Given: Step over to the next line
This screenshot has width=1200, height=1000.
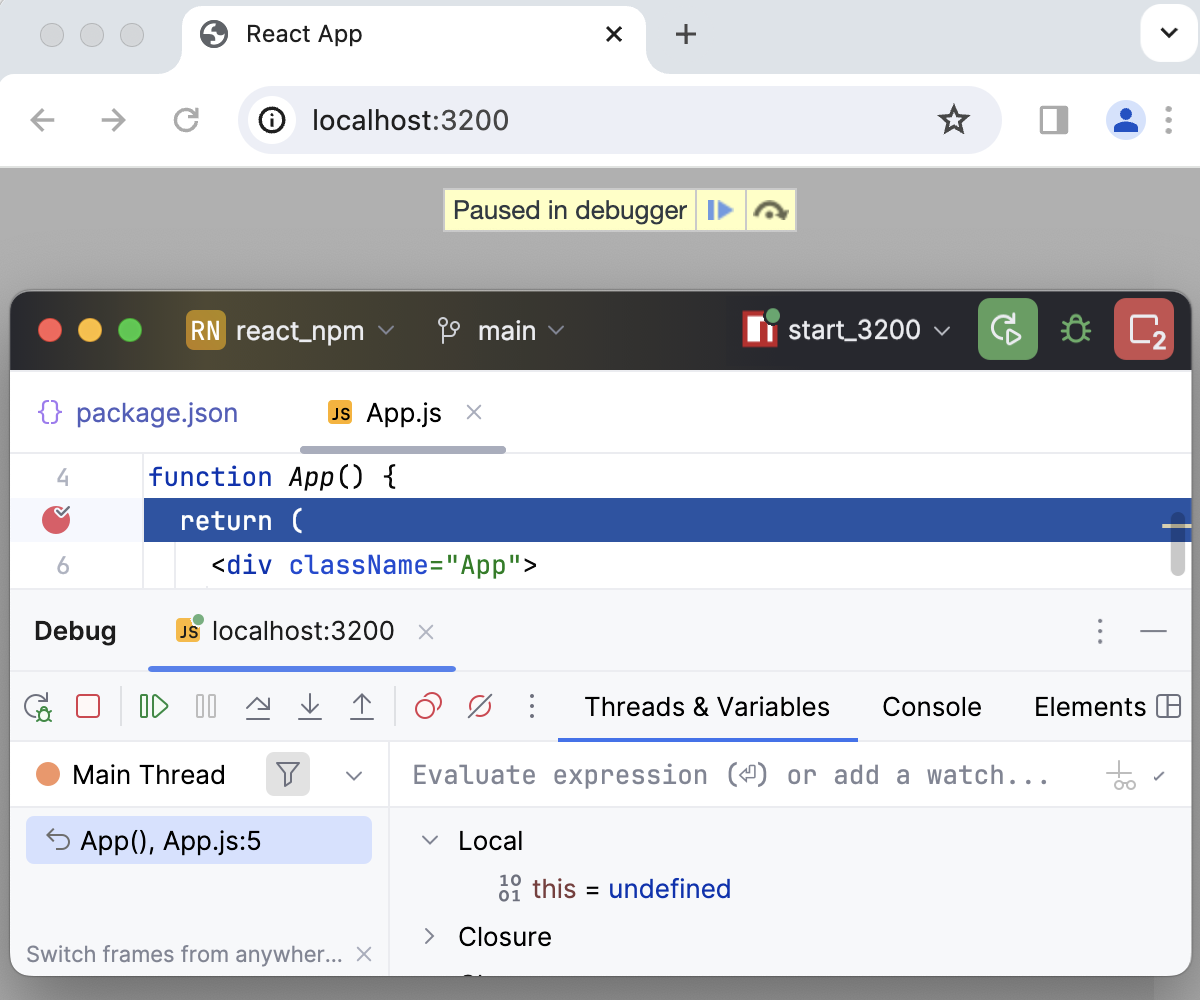Looking at the screenshot, I should point(258,707).
